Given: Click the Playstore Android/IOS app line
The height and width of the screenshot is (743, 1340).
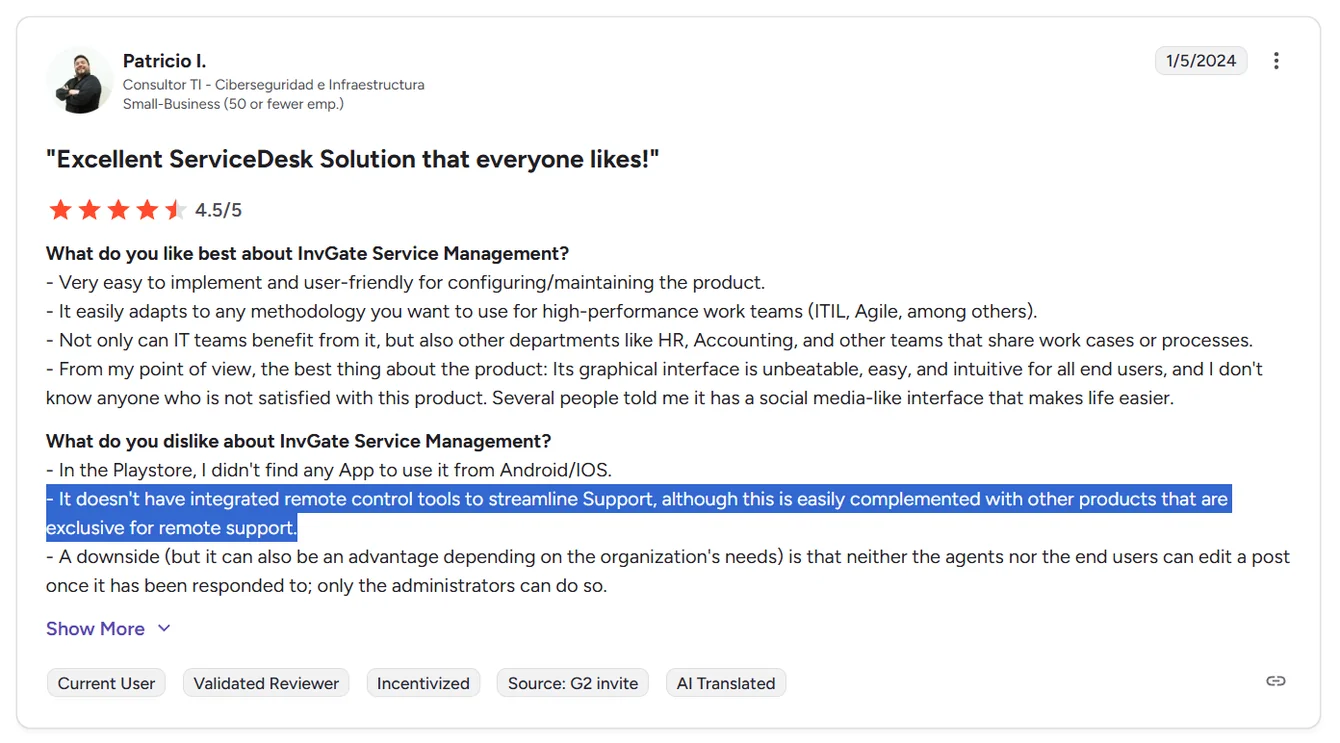Looking at the screenshot, I should tap(328, 470).
